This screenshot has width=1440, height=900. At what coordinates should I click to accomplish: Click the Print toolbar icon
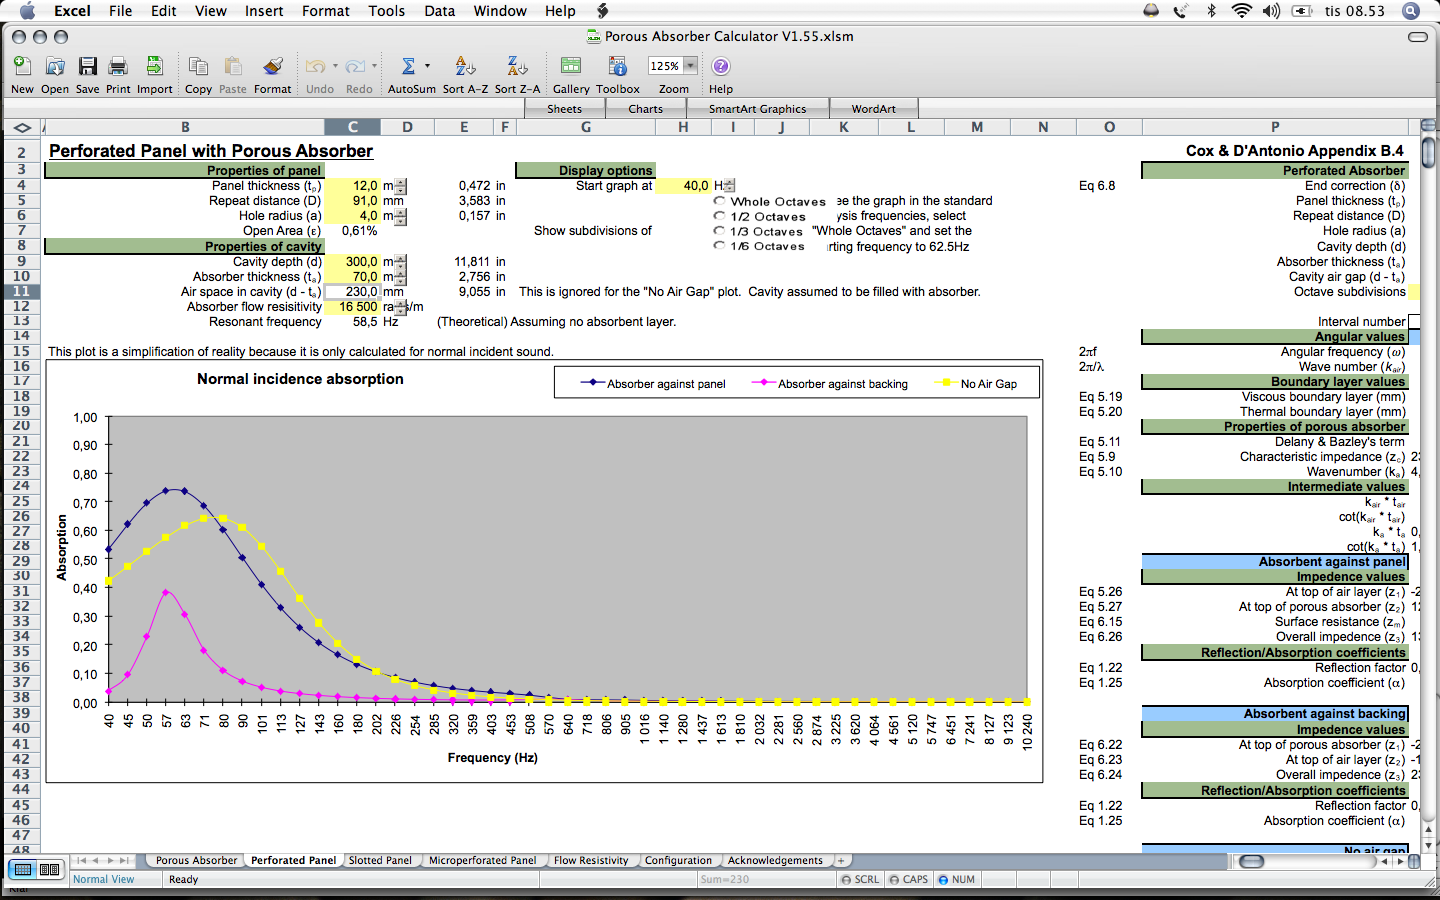pyautogui.click(x=118, y=67)
